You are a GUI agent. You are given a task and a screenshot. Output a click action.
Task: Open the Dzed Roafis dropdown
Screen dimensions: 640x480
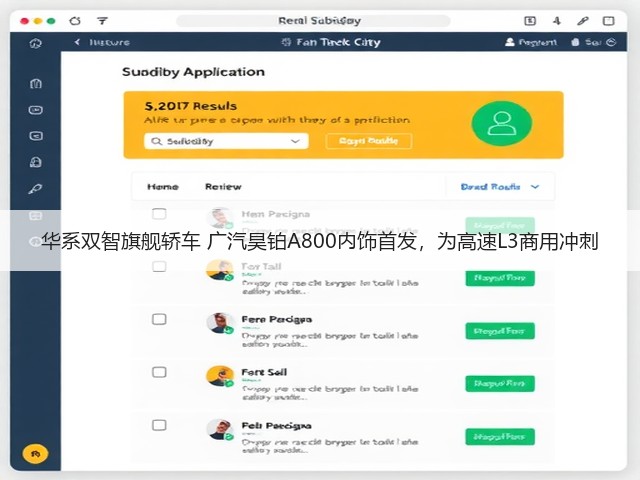(500, 187)
